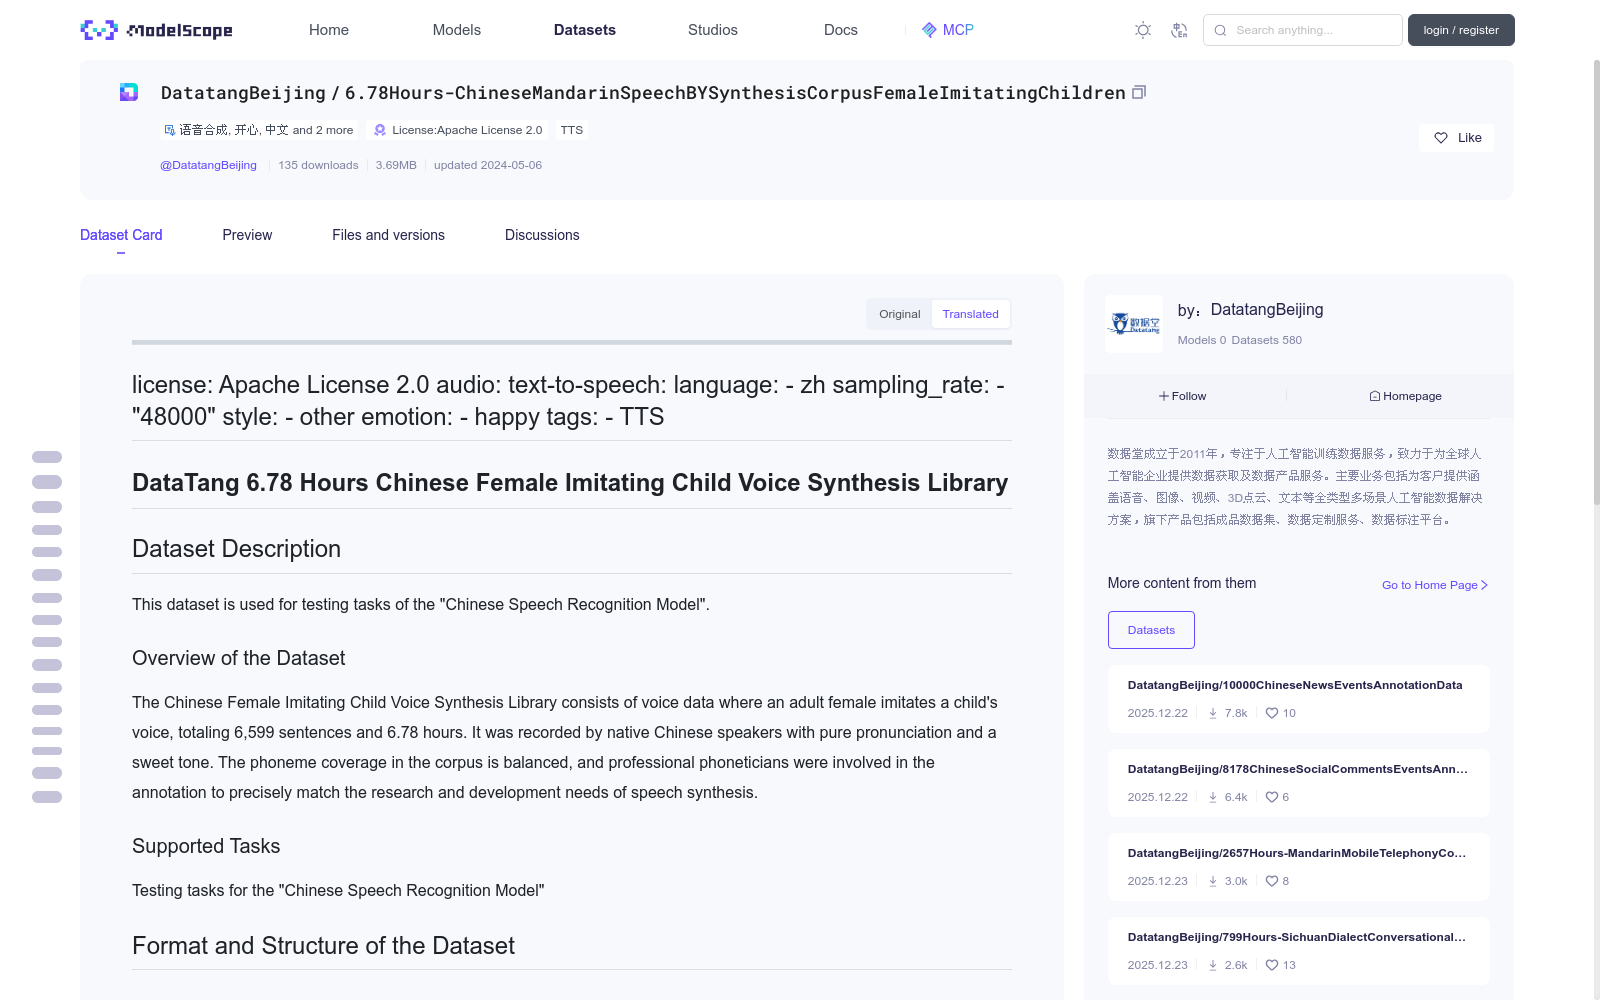Click the MCP diamond icon

pos(929,30)
